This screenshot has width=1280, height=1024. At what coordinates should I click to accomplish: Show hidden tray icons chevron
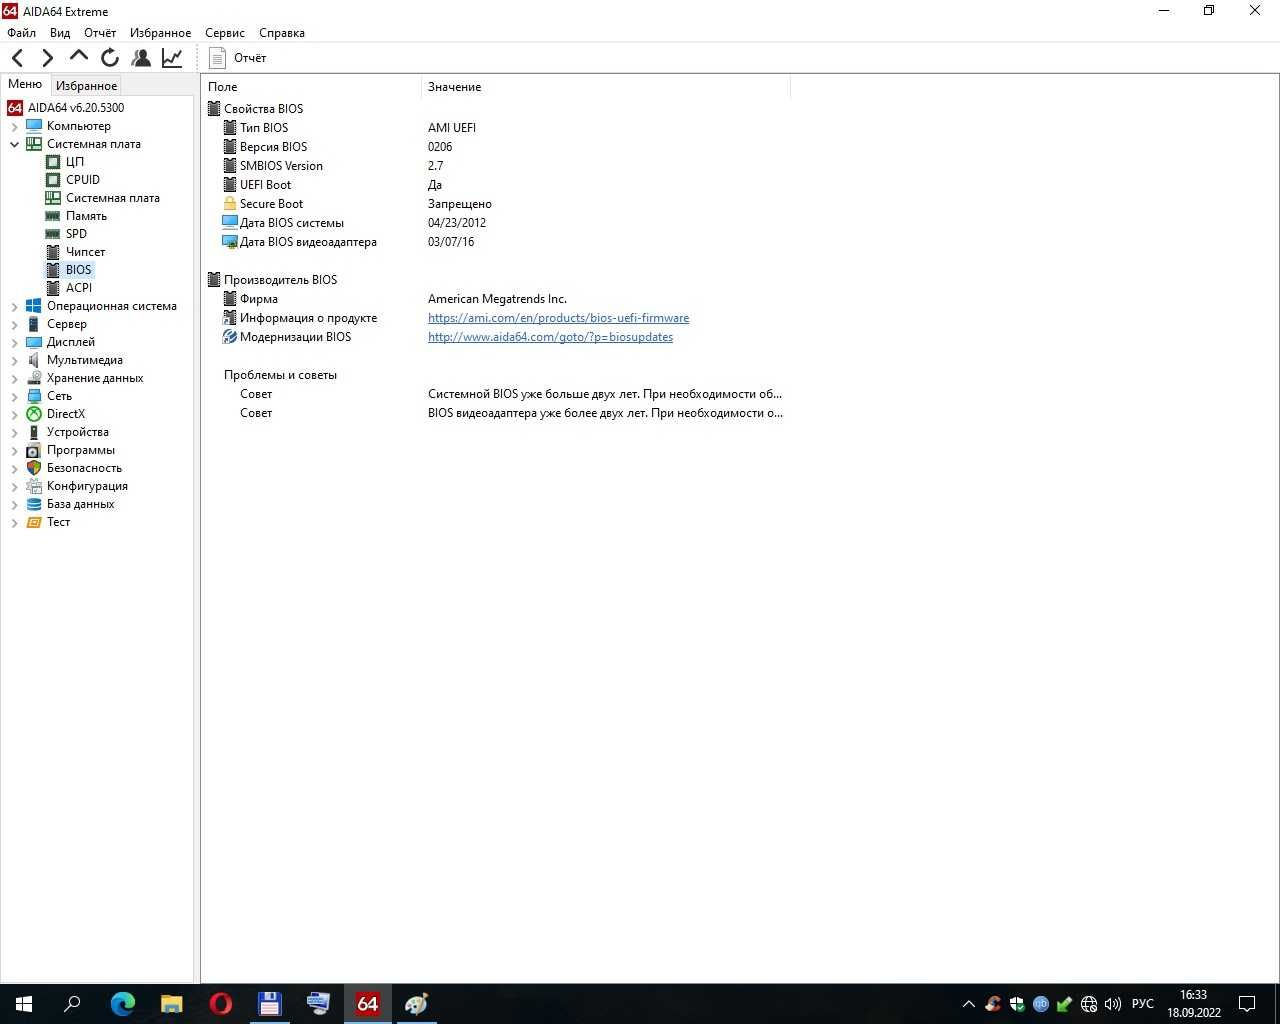tap(968, 1004)
